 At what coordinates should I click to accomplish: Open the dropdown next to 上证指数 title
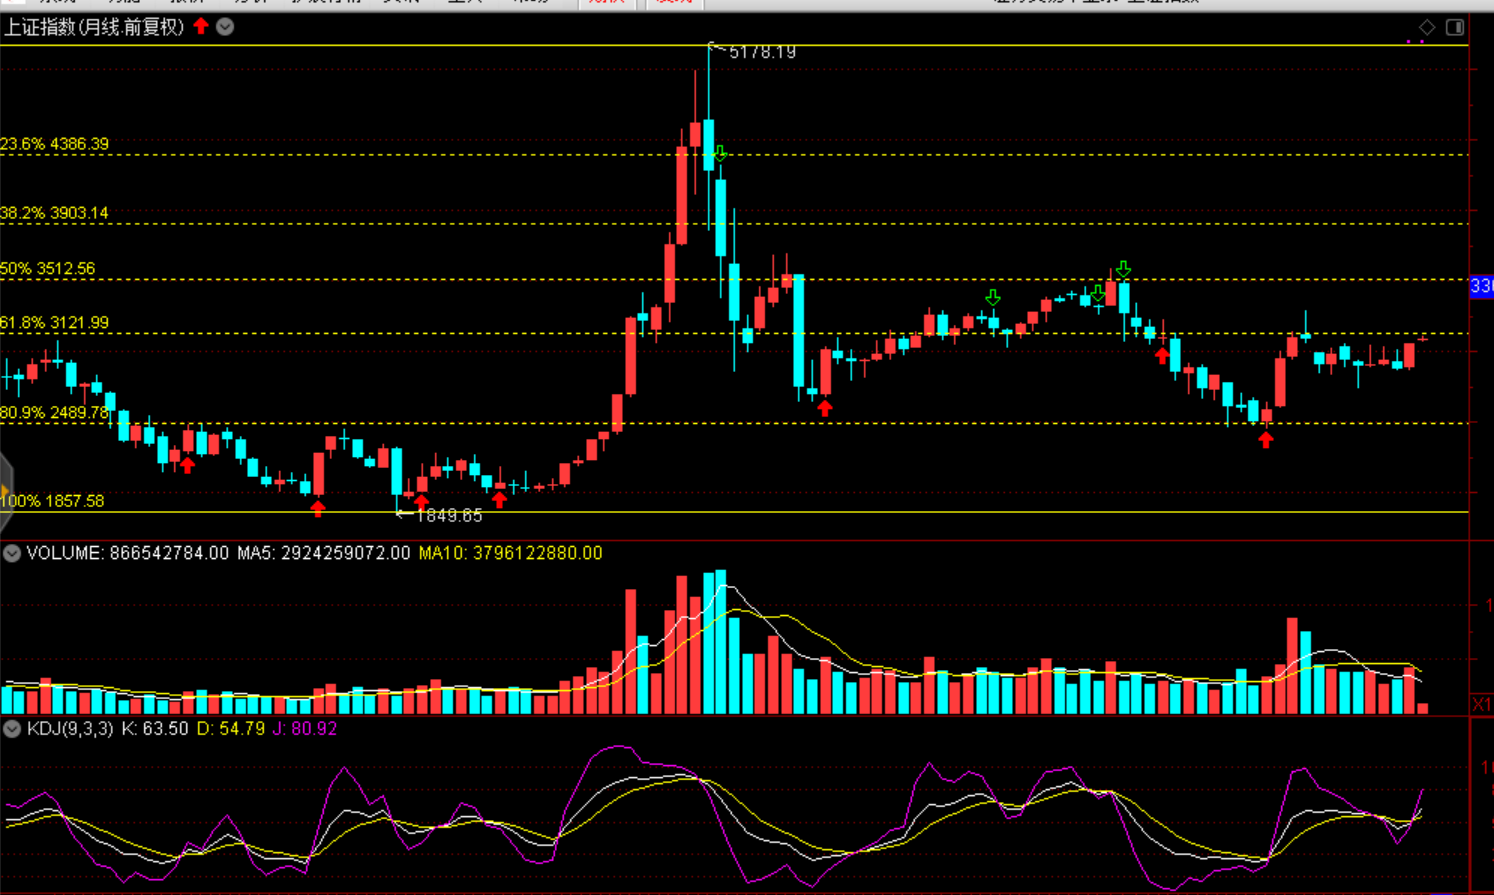225,27
